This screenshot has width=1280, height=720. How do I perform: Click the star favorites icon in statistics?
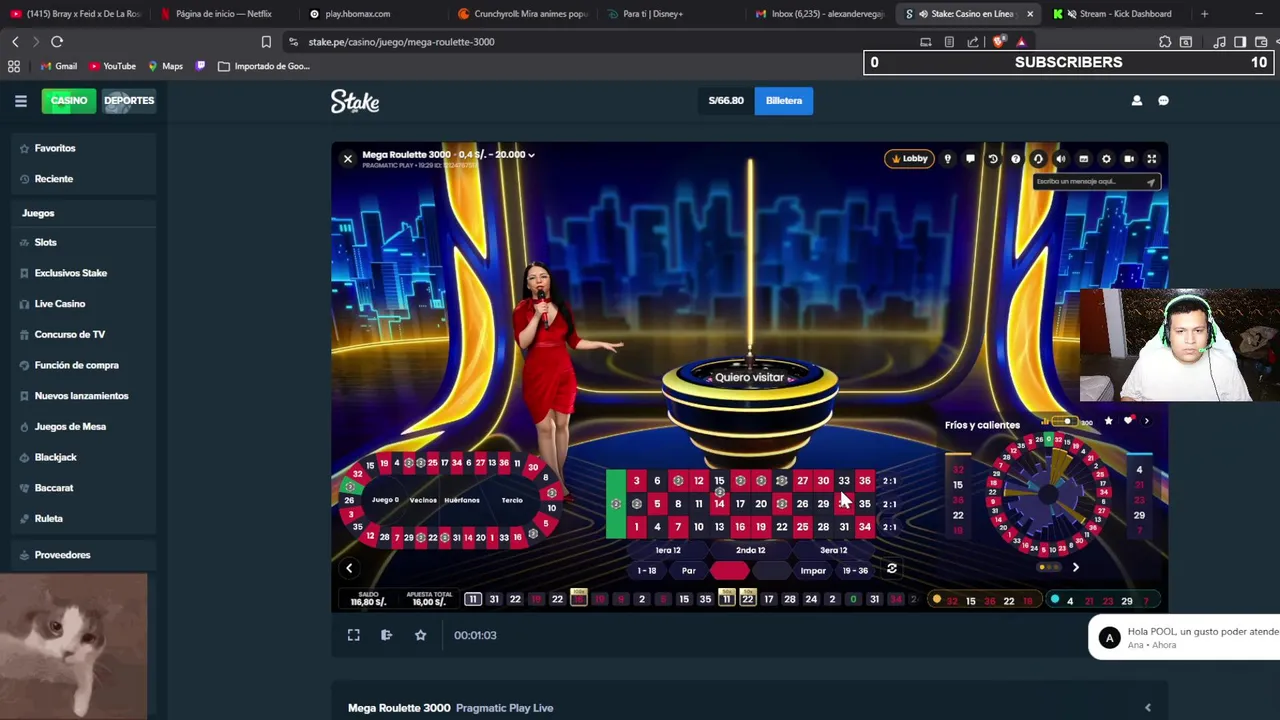1108,421
